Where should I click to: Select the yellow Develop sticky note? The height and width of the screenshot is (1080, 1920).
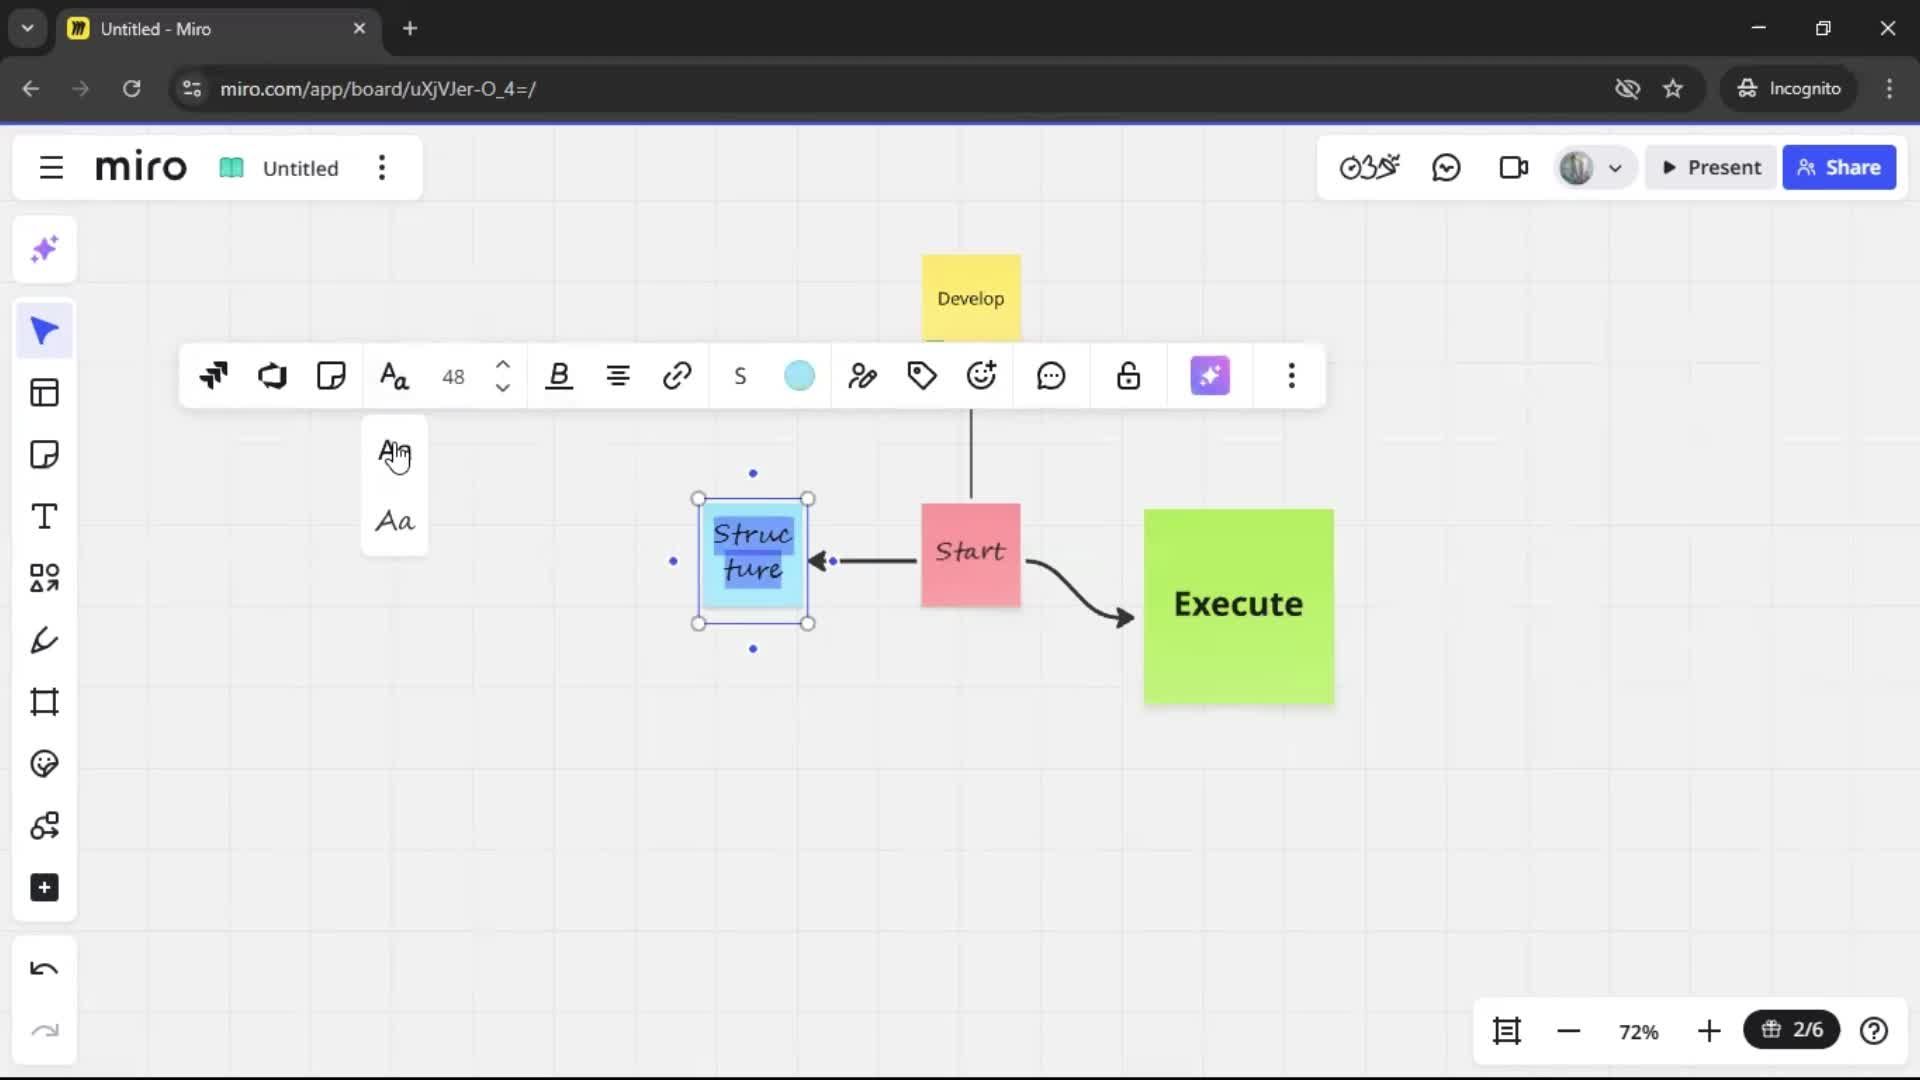pyautogui.click(x=970, y=298)
